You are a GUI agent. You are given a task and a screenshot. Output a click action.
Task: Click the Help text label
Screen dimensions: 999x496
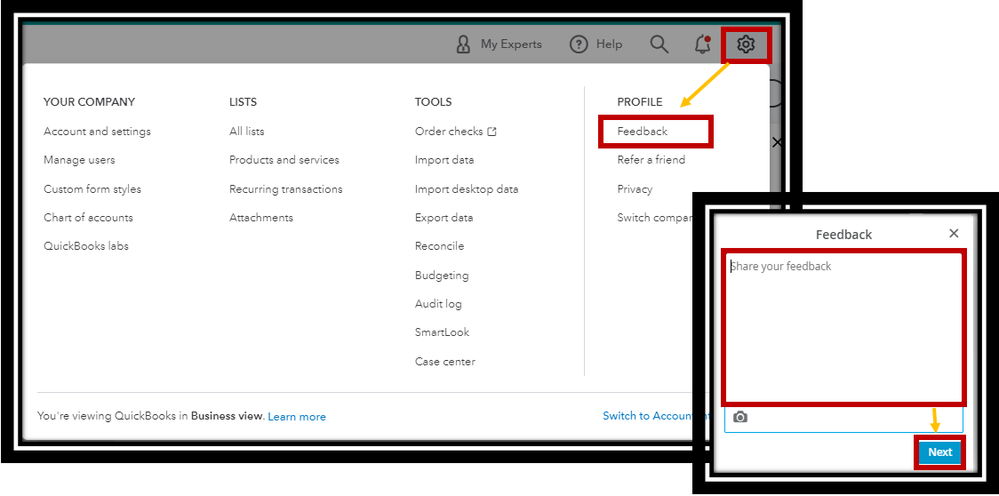(609, 45)
